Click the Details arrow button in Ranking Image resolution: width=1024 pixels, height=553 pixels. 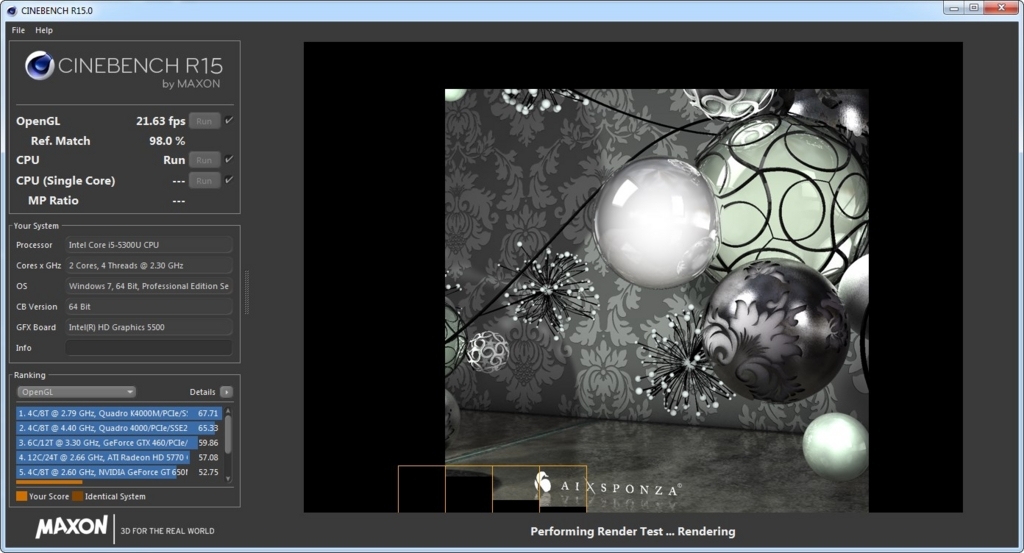(x=226, y=392)
